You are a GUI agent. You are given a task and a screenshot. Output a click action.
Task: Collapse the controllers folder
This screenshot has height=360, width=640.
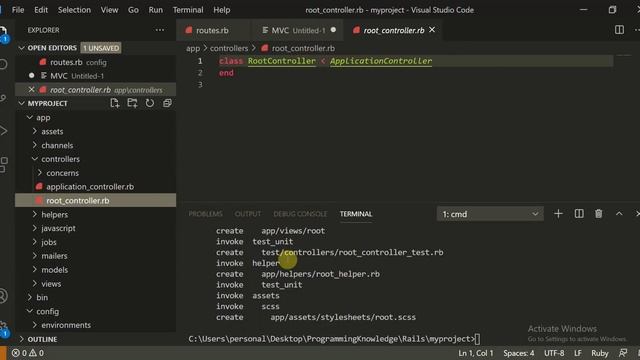(96, 159)
